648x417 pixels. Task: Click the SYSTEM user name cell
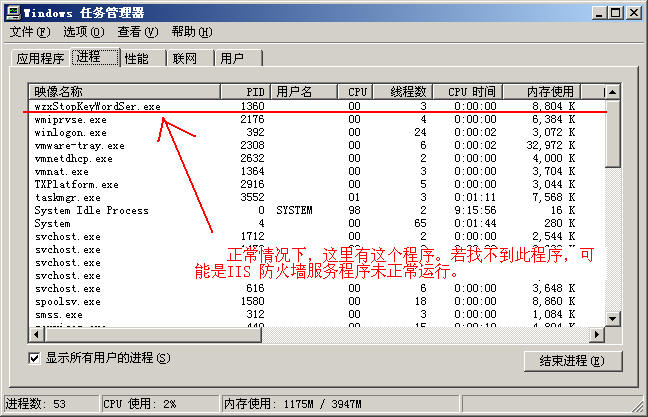click(294, 210)
